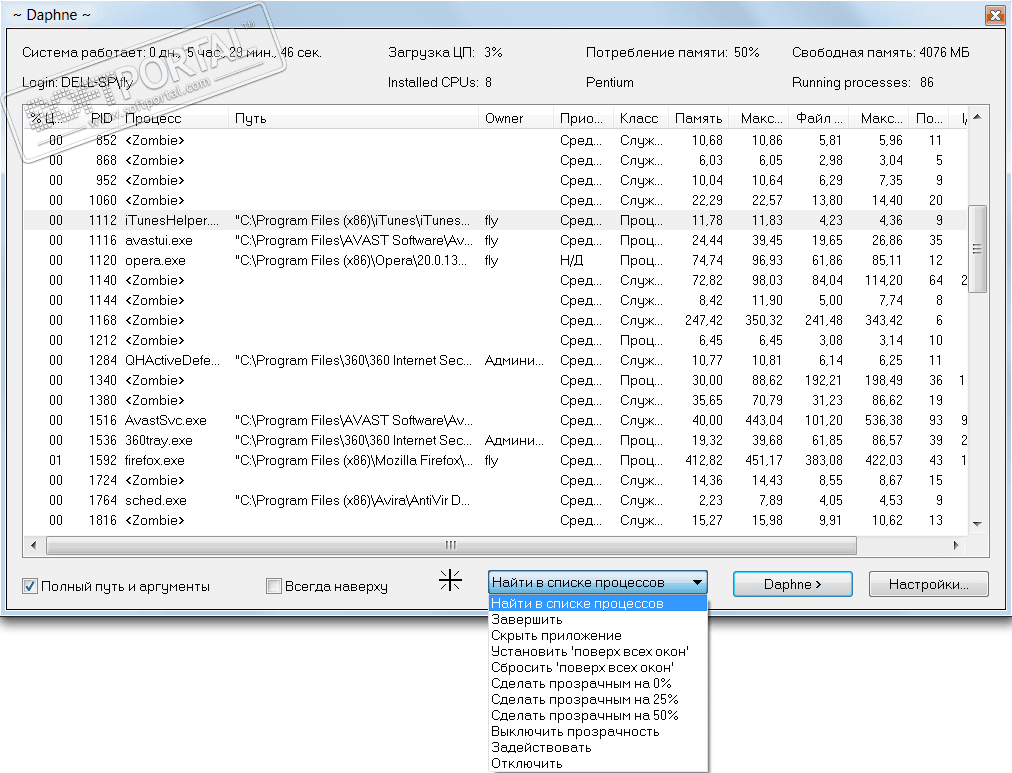Sort by the 'Файл ...' column header
The width and height of the screenshot is (1012, 773).
pyautogui.click(x=819, y=118)
